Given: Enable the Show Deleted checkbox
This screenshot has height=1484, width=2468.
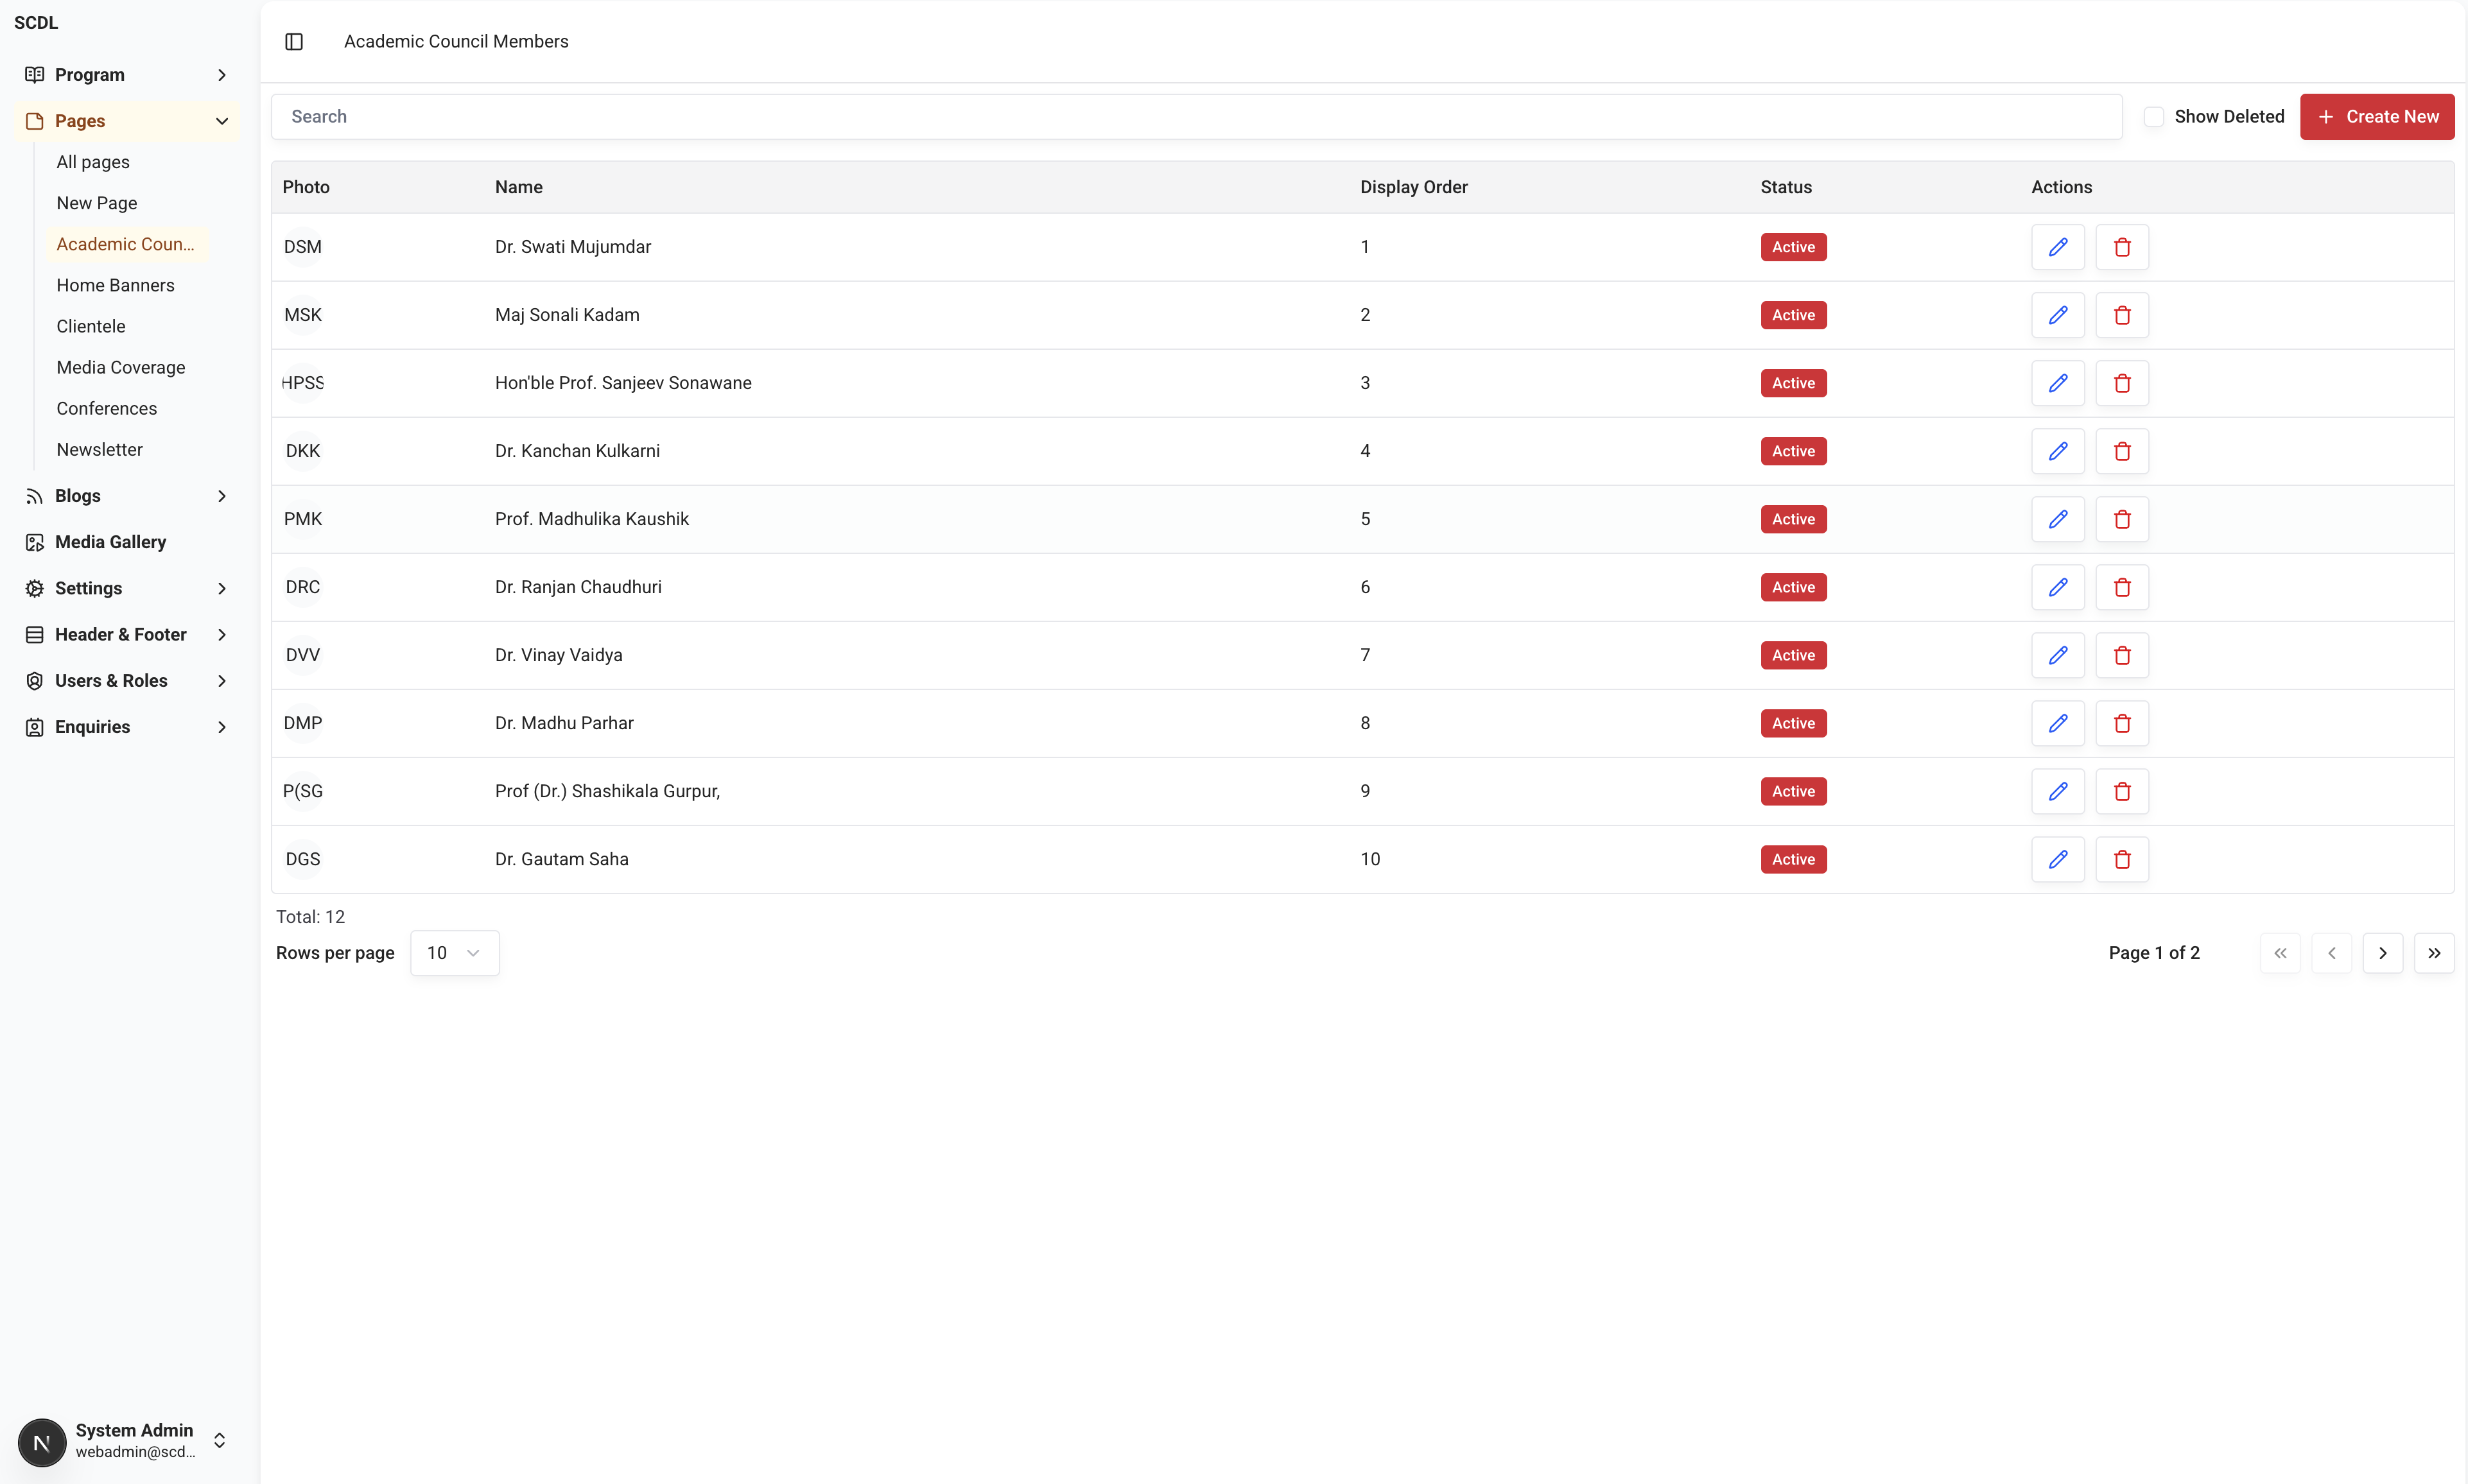Looking at the screenshot, I should click(2154, 117).
